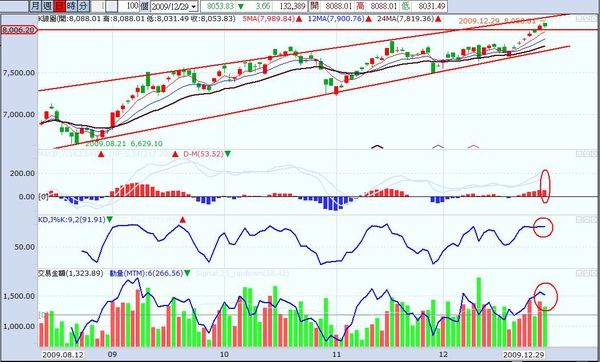Click green down arrow beside KD %K(91.91)
The width and height of the screenshot is (600, 362).
[x=110, y=220]
